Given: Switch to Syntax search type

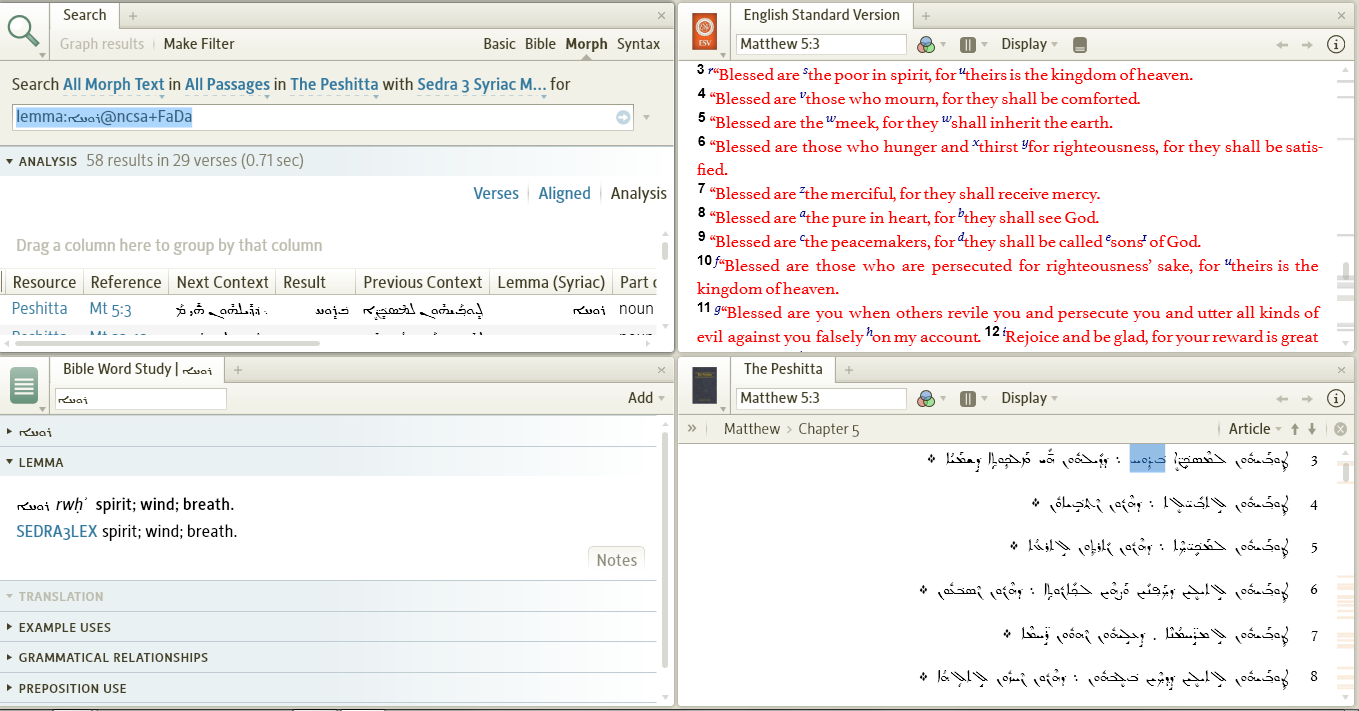Looking at the screenshot, I should (638, 44).
